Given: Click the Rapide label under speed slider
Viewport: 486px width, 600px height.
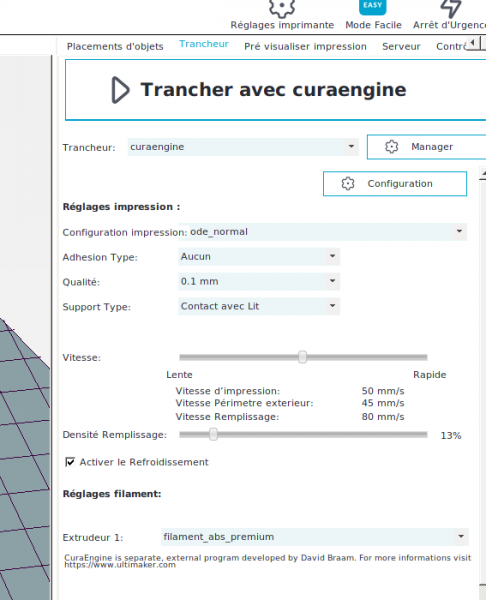Looking at the screenshot, I should pos(429,375).
